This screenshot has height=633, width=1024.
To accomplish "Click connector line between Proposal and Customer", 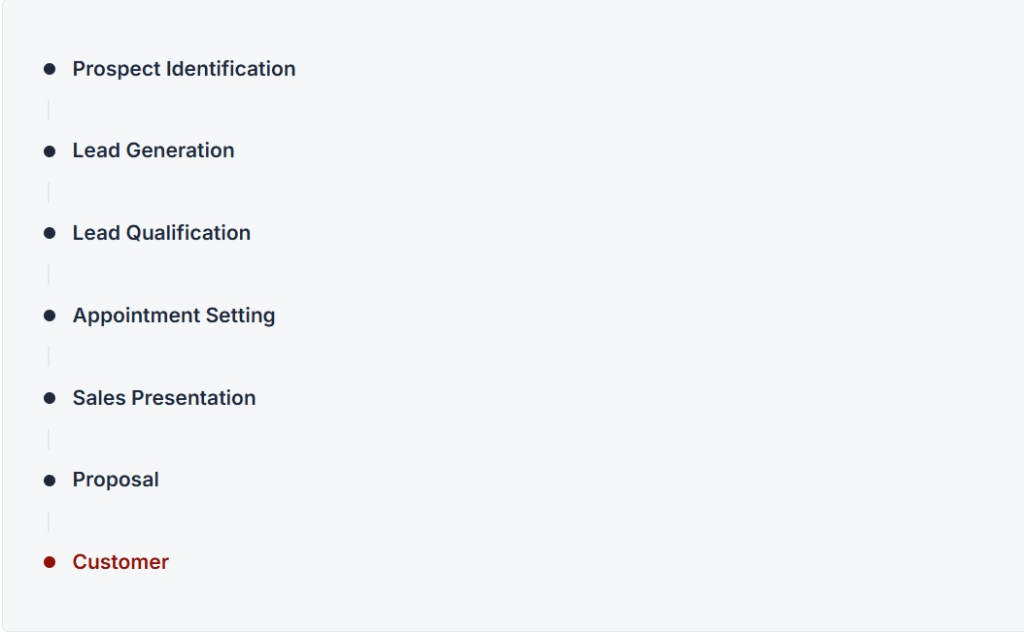I will [x=48, y=521].
